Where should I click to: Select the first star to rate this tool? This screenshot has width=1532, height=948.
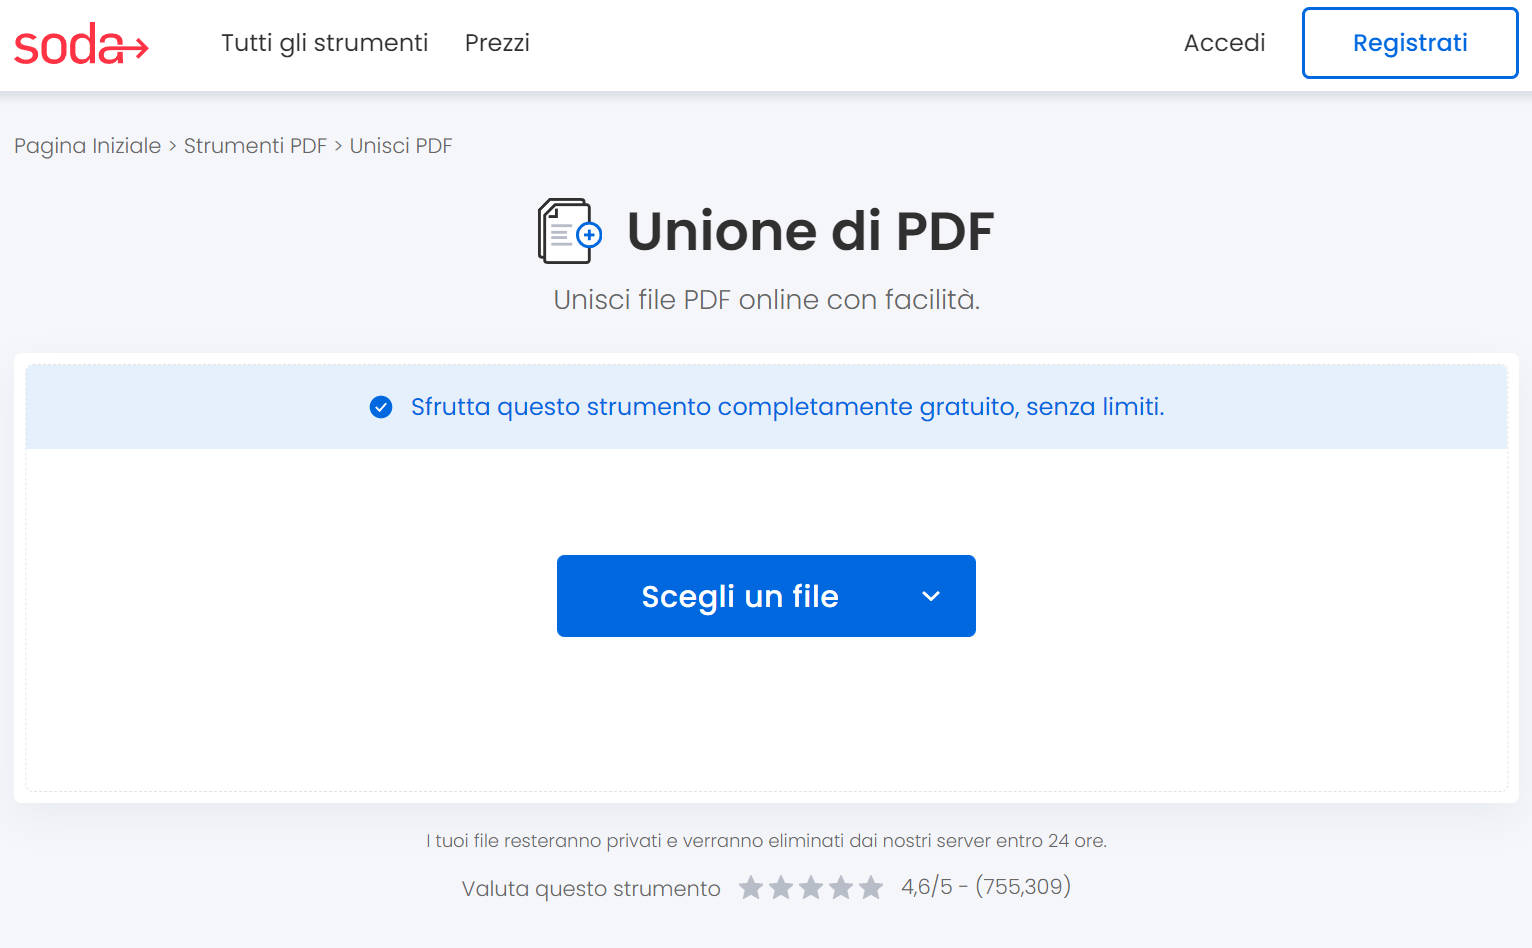[x=751, y=887]
